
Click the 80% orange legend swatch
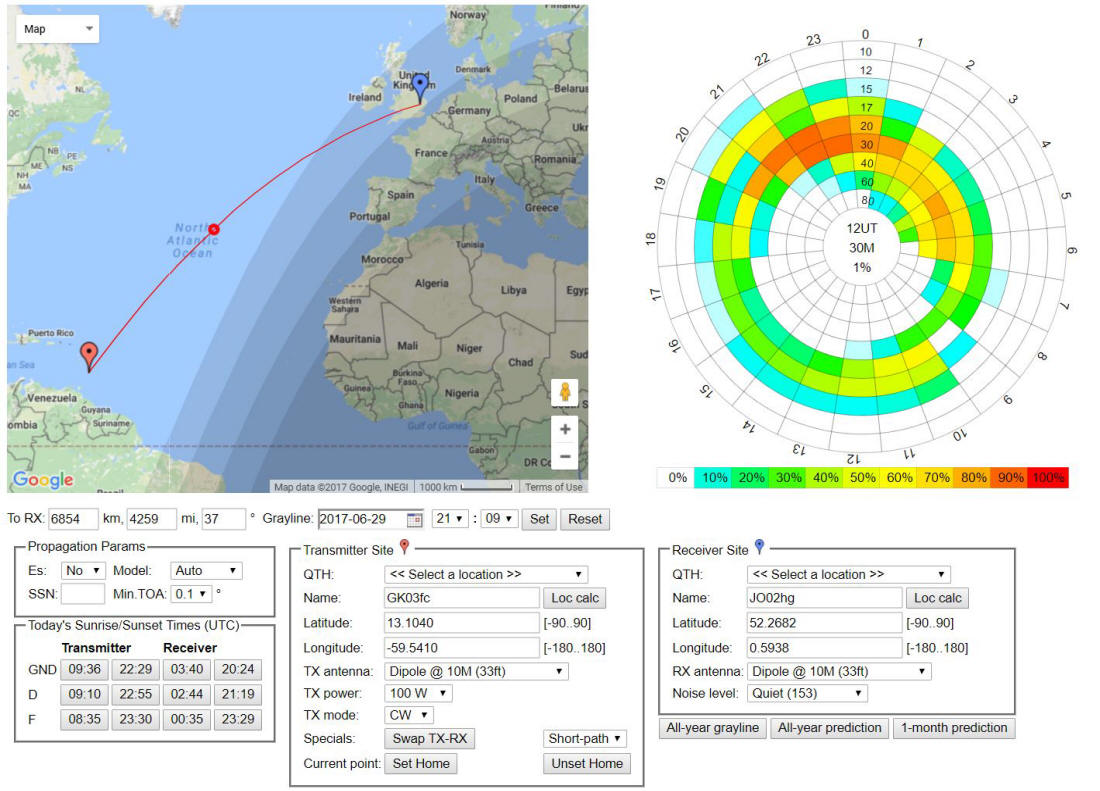[974, 478]
